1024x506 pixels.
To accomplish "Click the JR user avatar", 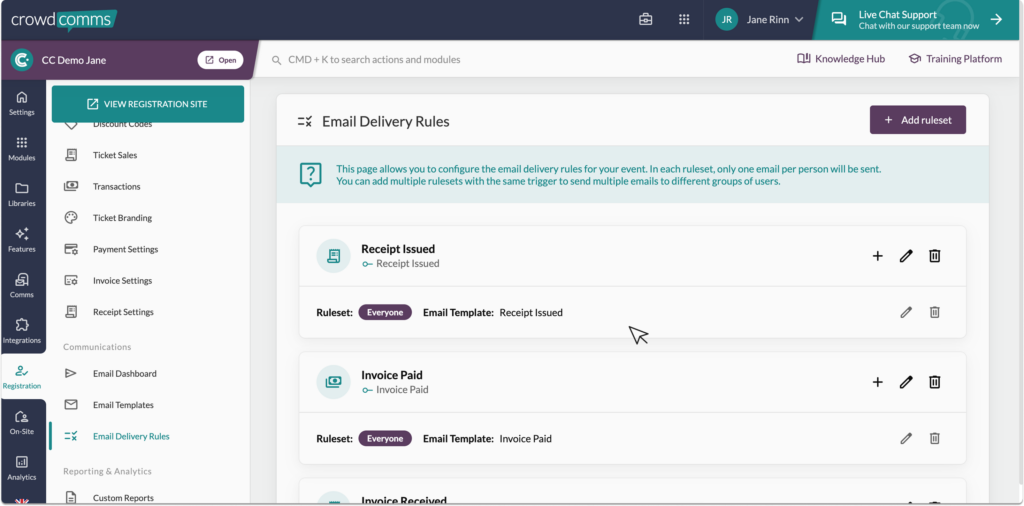I will [727, 20].
